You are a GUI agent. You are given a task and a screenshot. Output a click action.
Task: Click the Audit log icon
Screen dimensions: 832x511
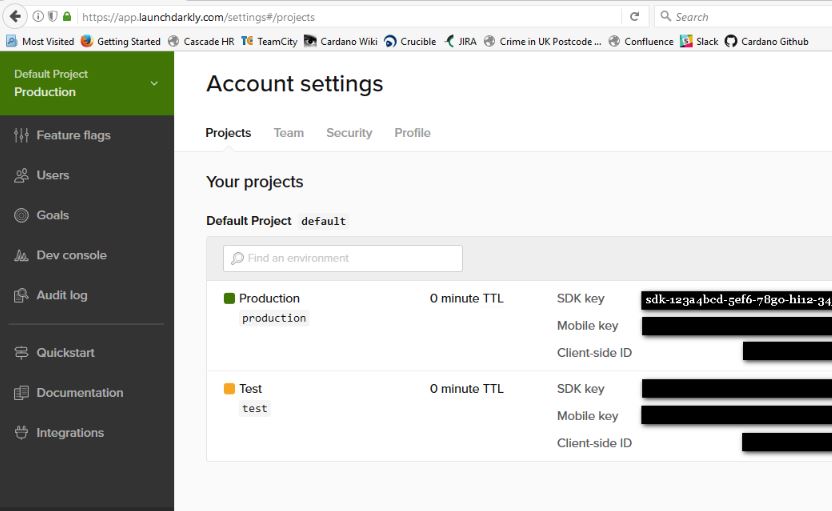[x=21, y=296]
